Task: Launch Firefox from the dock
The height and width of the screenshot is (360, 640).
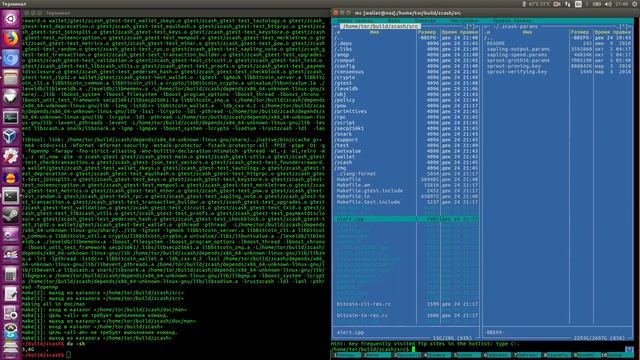Action: click(x=10, y=39)
